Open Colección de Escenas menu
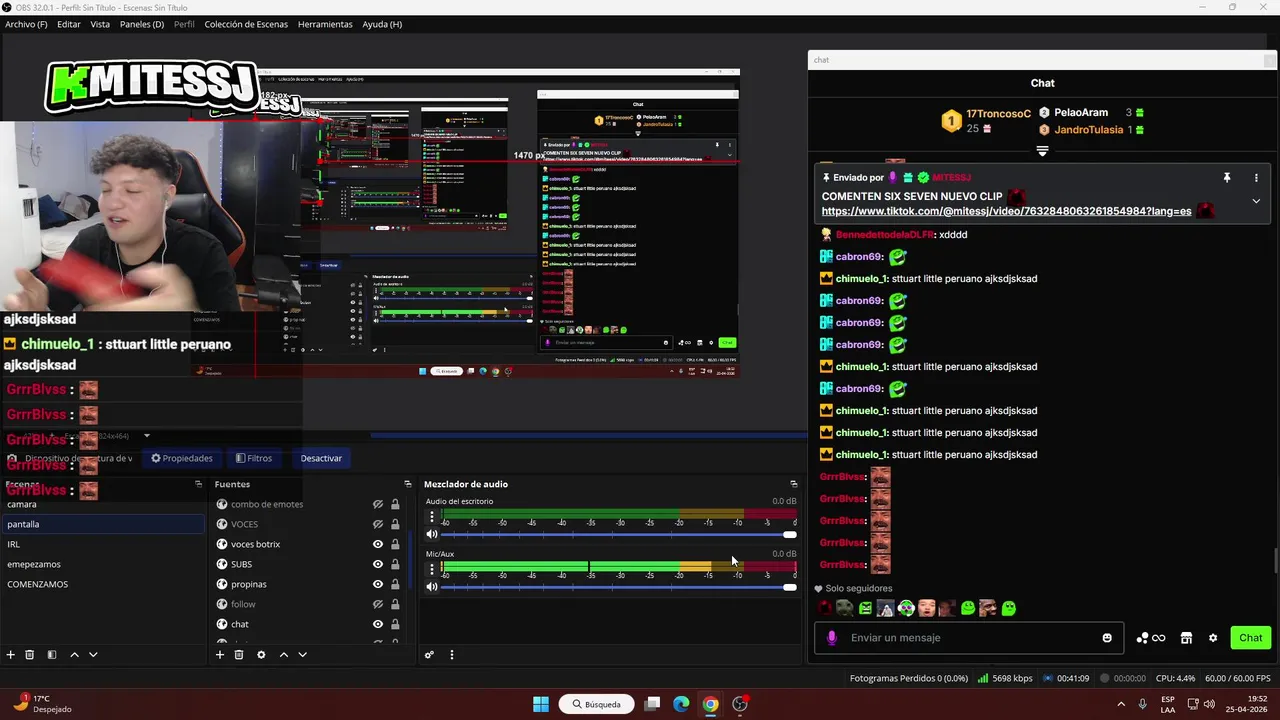Image resolution: width=1280 pixels, height=720 pixels. (246, 24)
